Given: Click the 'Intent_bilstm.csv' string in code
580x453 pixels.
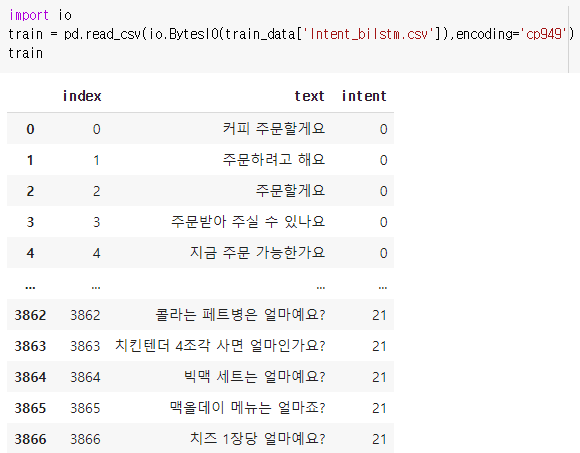Looking at the screenshot, I should (x=369, y=34).
